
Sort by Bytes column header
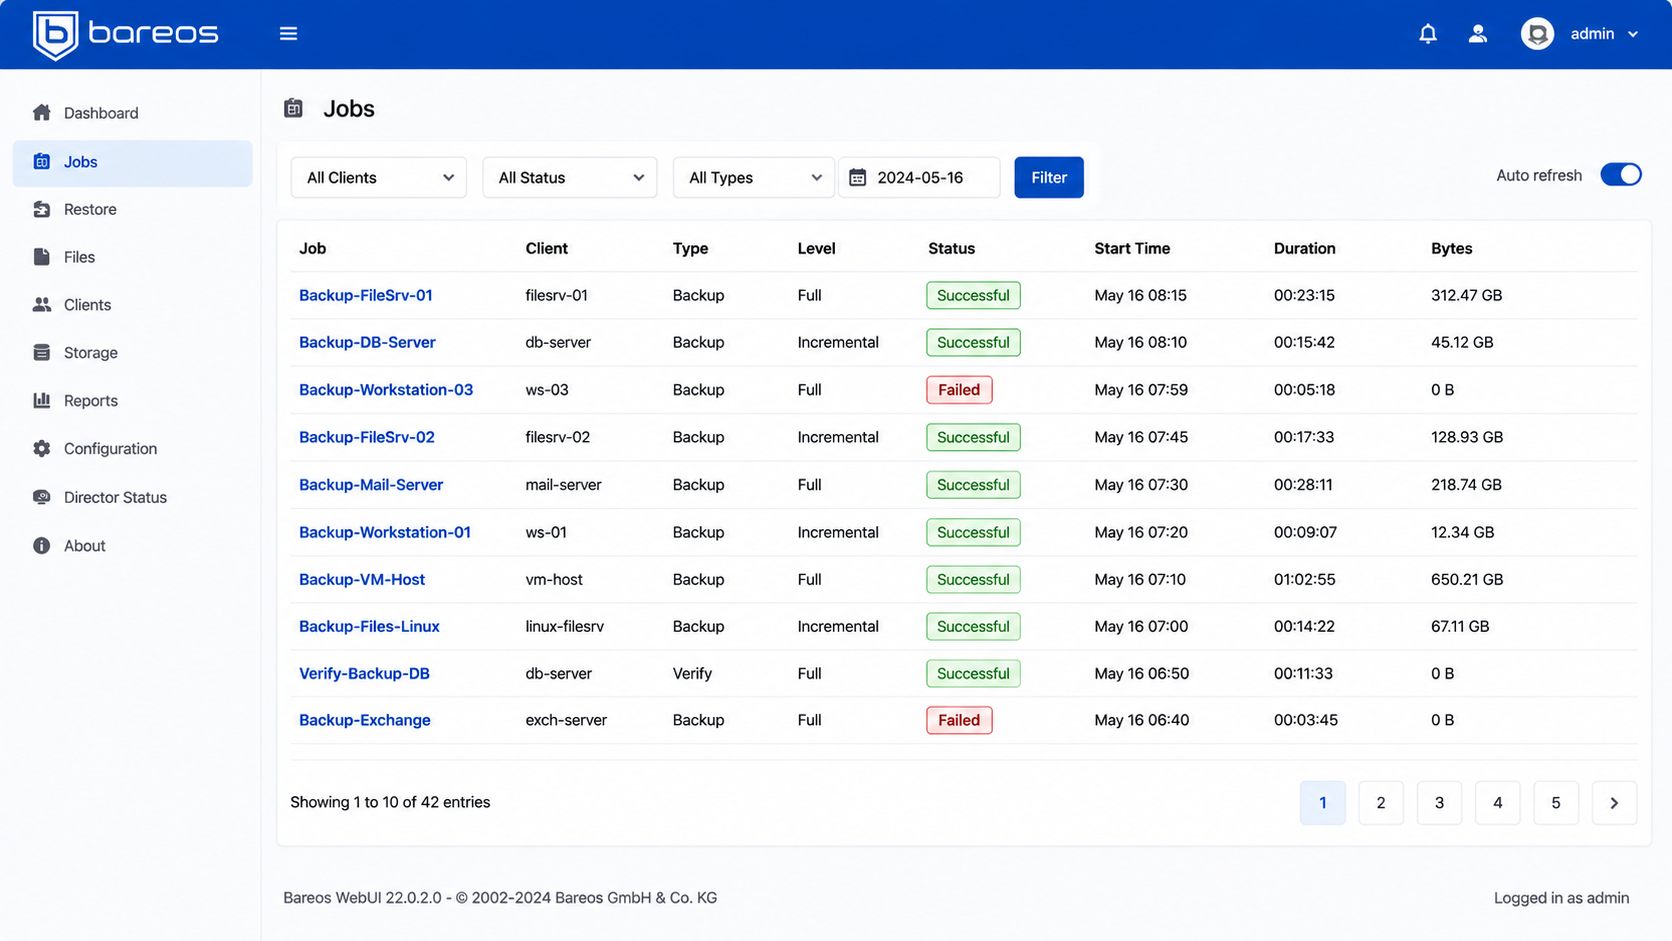click(1451, 248)
